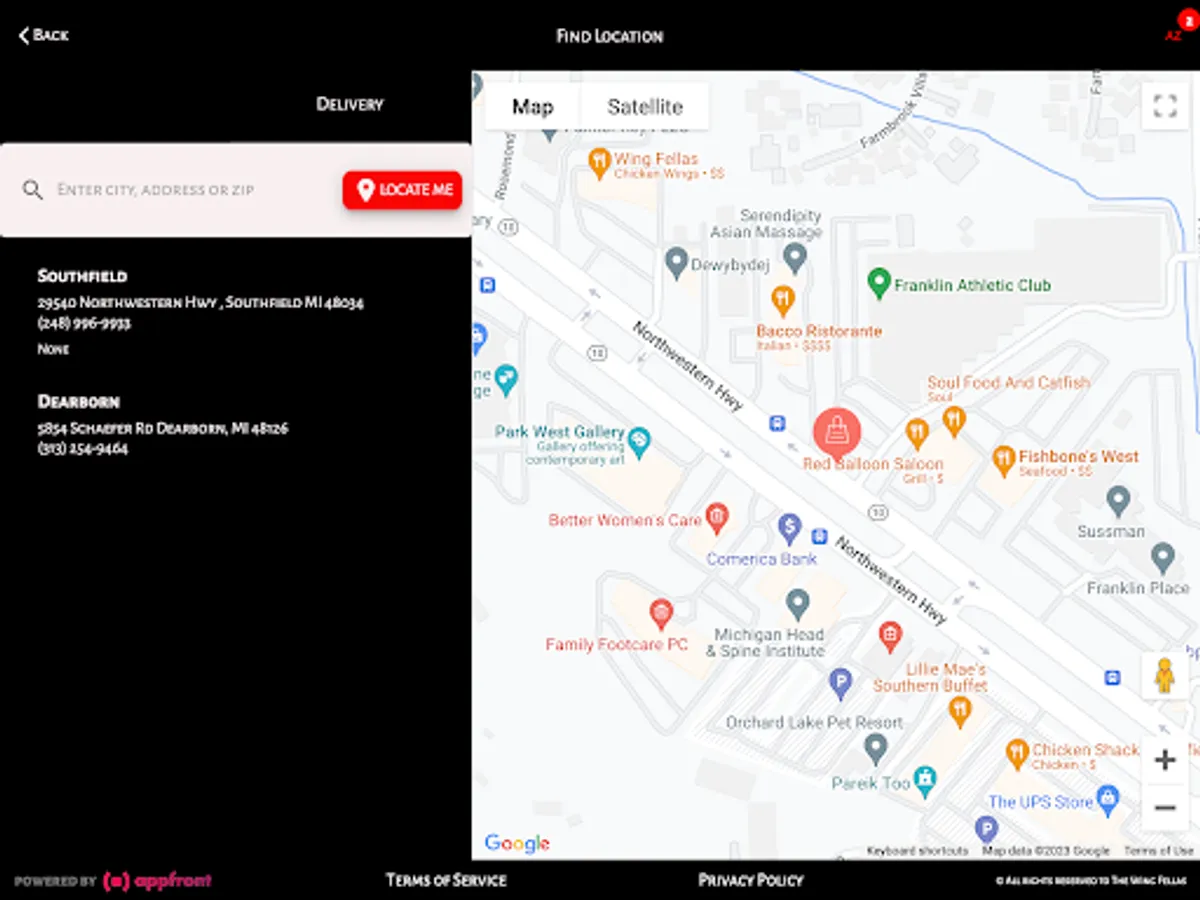Open Street View pegman
This screenshot has height=900, width=1200.
click(x=1164, y=676)
